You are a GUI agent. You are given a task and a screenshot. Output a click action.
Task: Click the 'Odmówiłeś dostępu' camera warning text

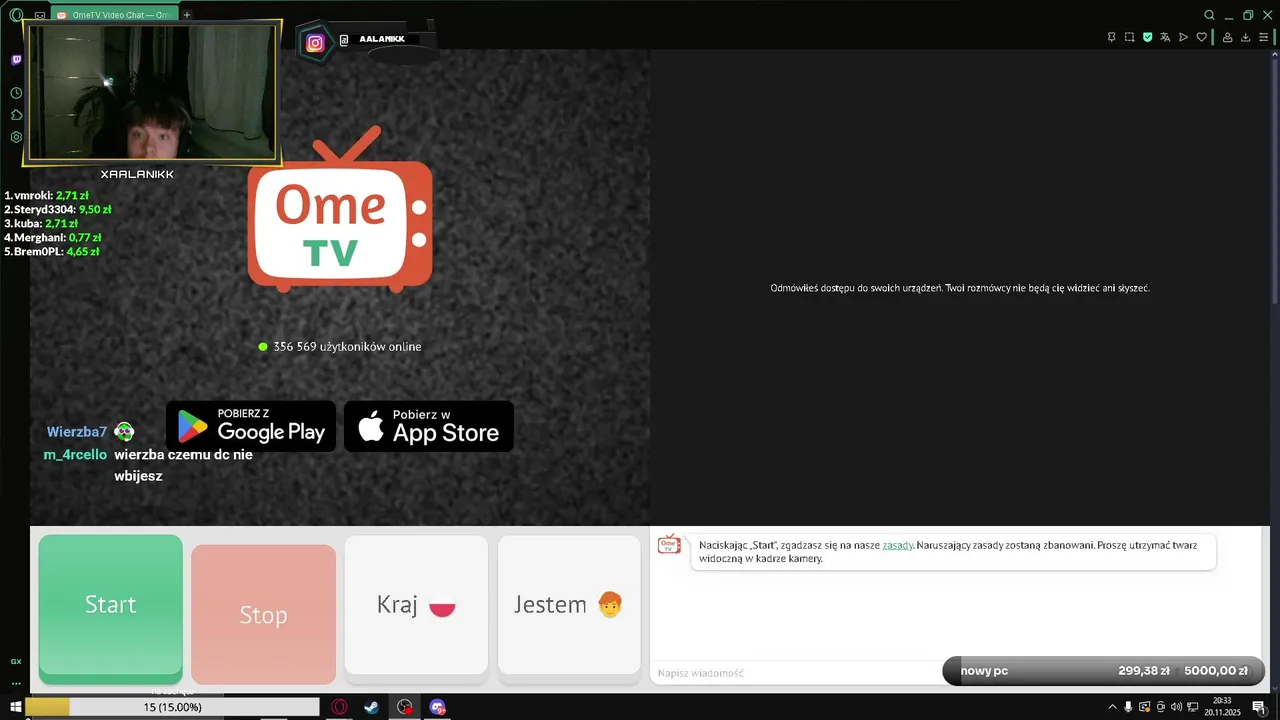pyautogui.click(x=960, y=288)
